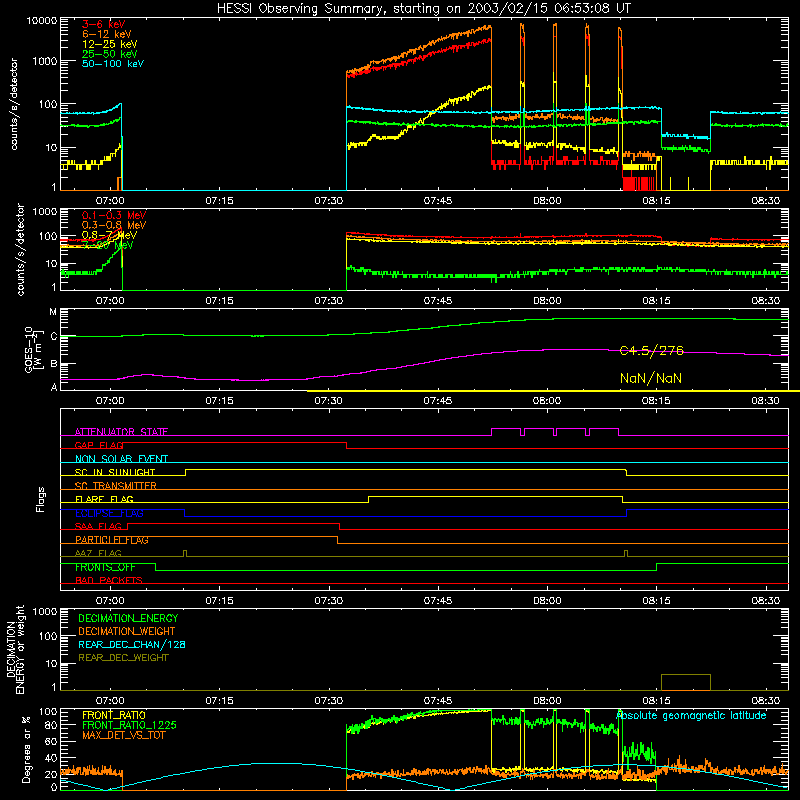Screen dimensions: 800x800
Task: Click the DECIMATION_ENERGY legend label
Action: tap(128, 618)
